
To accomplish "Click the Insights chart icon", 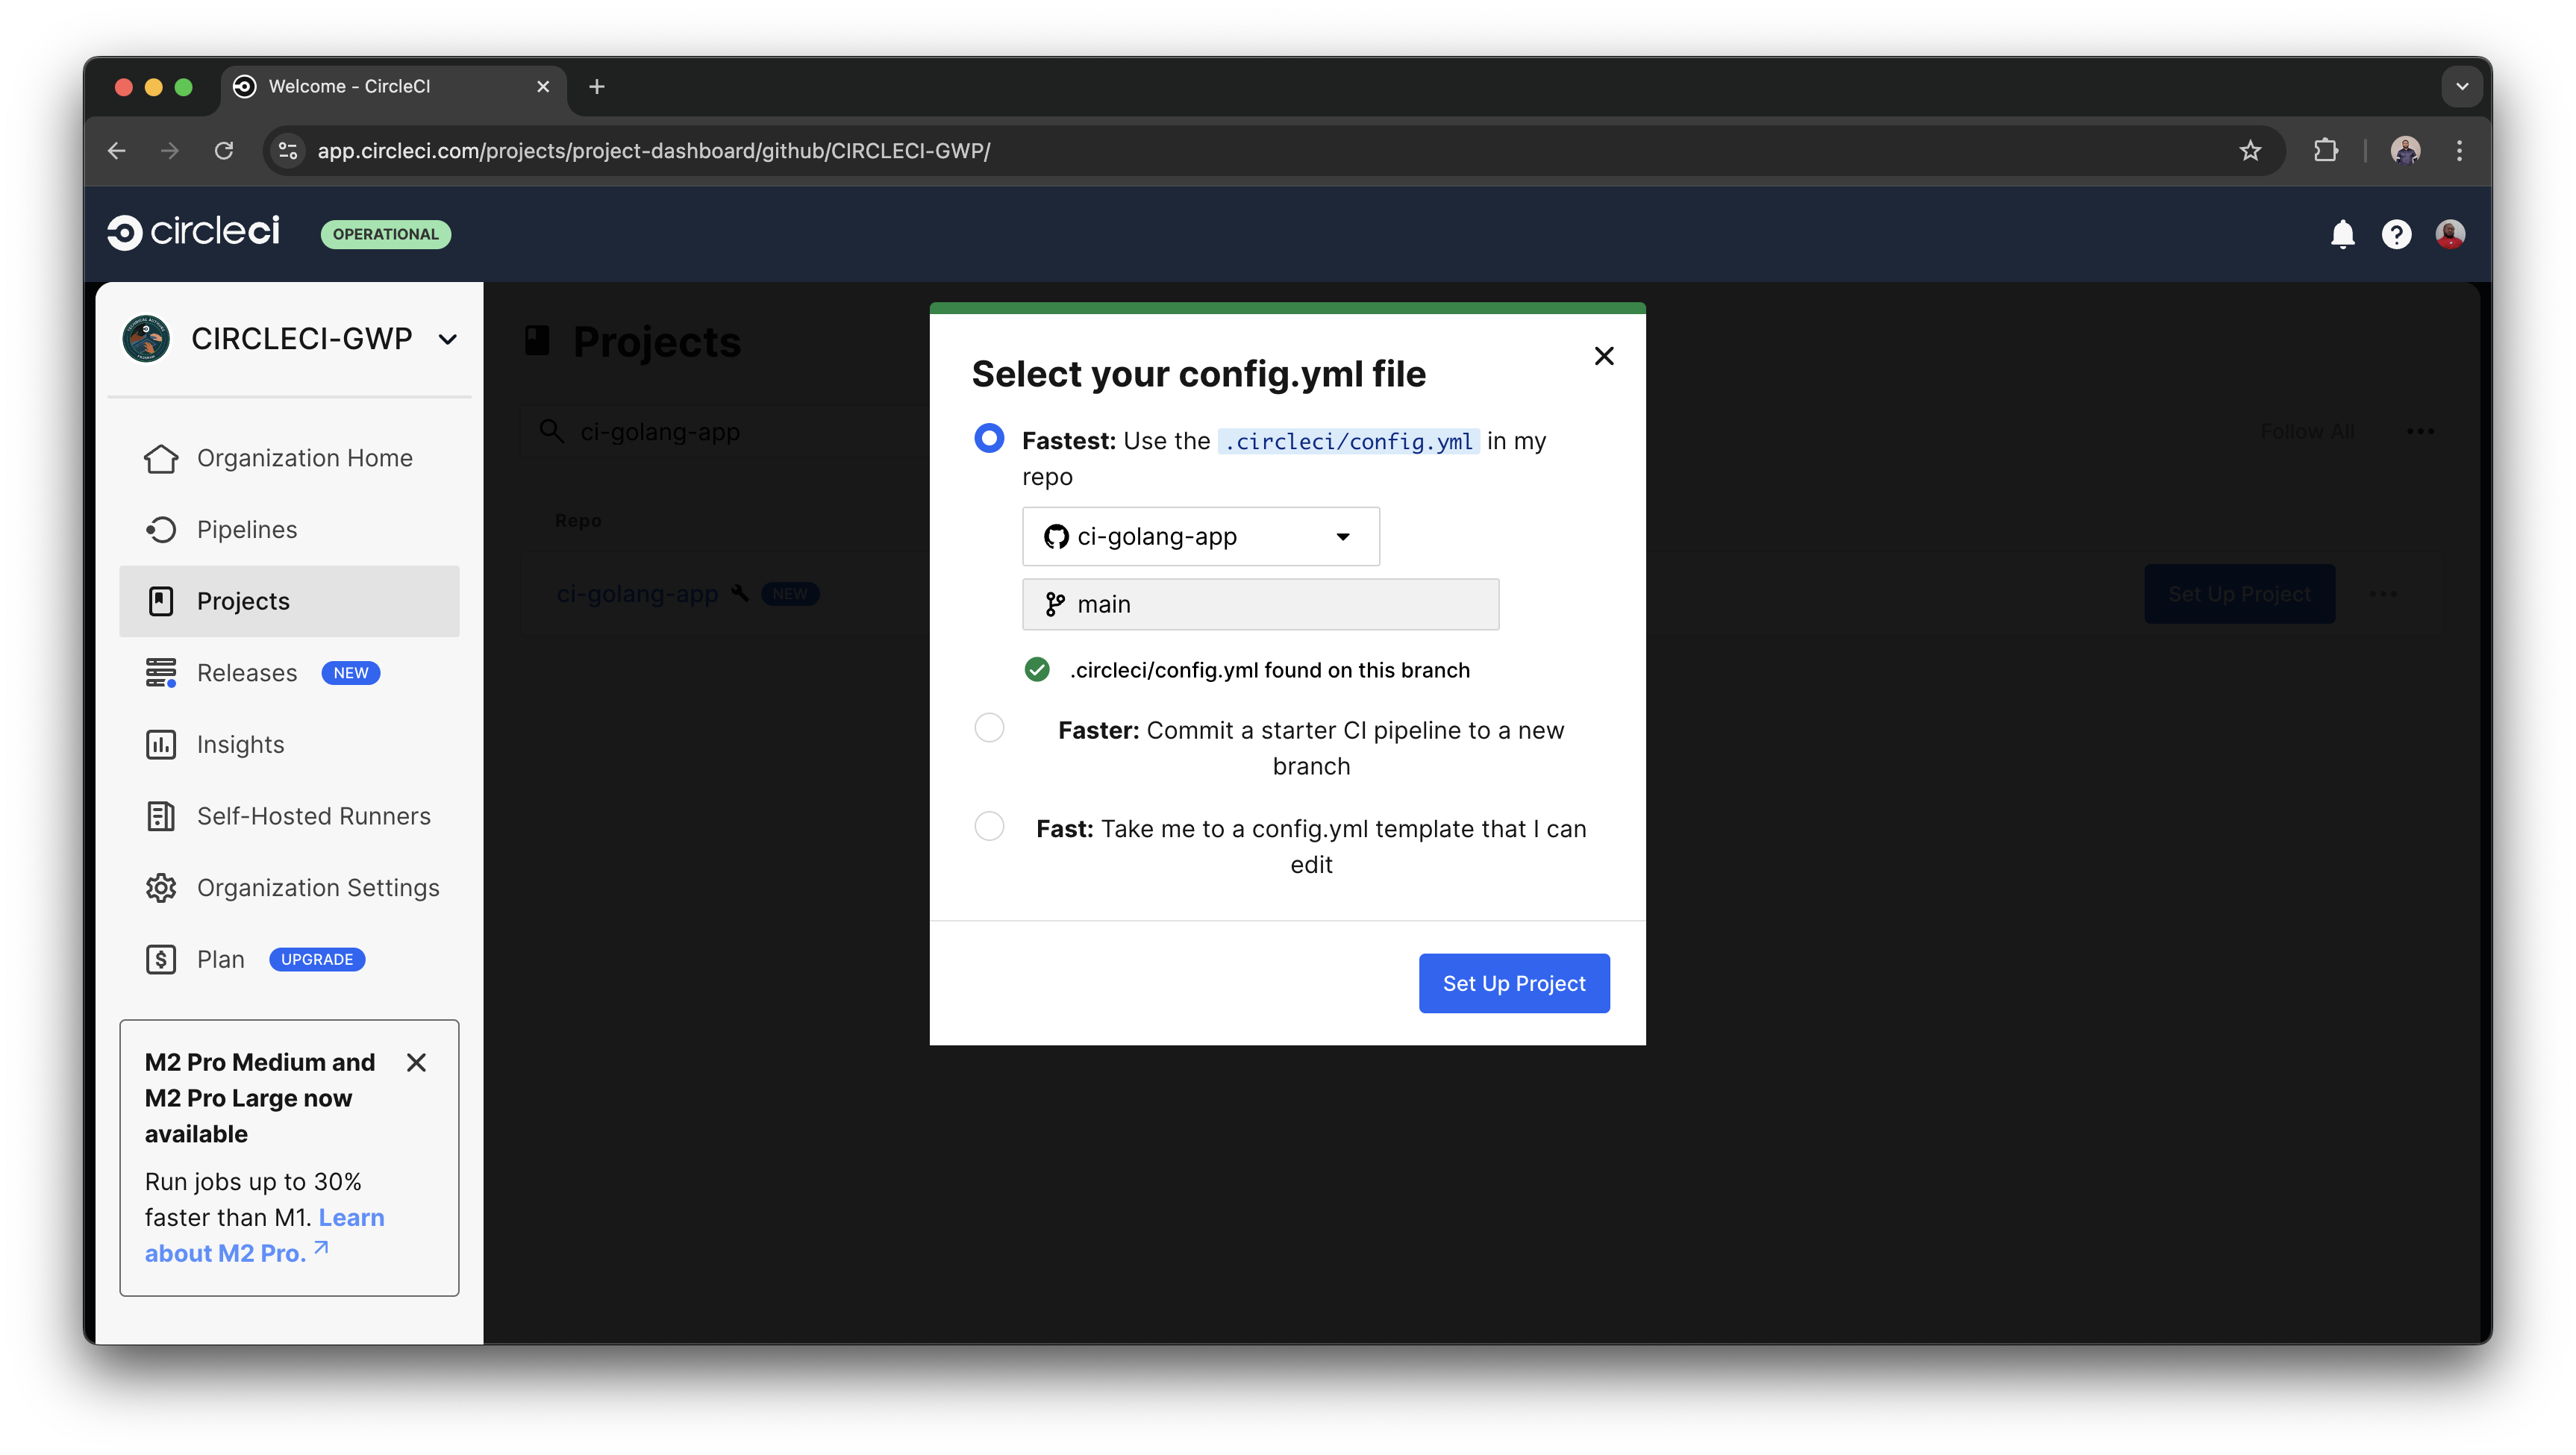I will coord(161,744).
